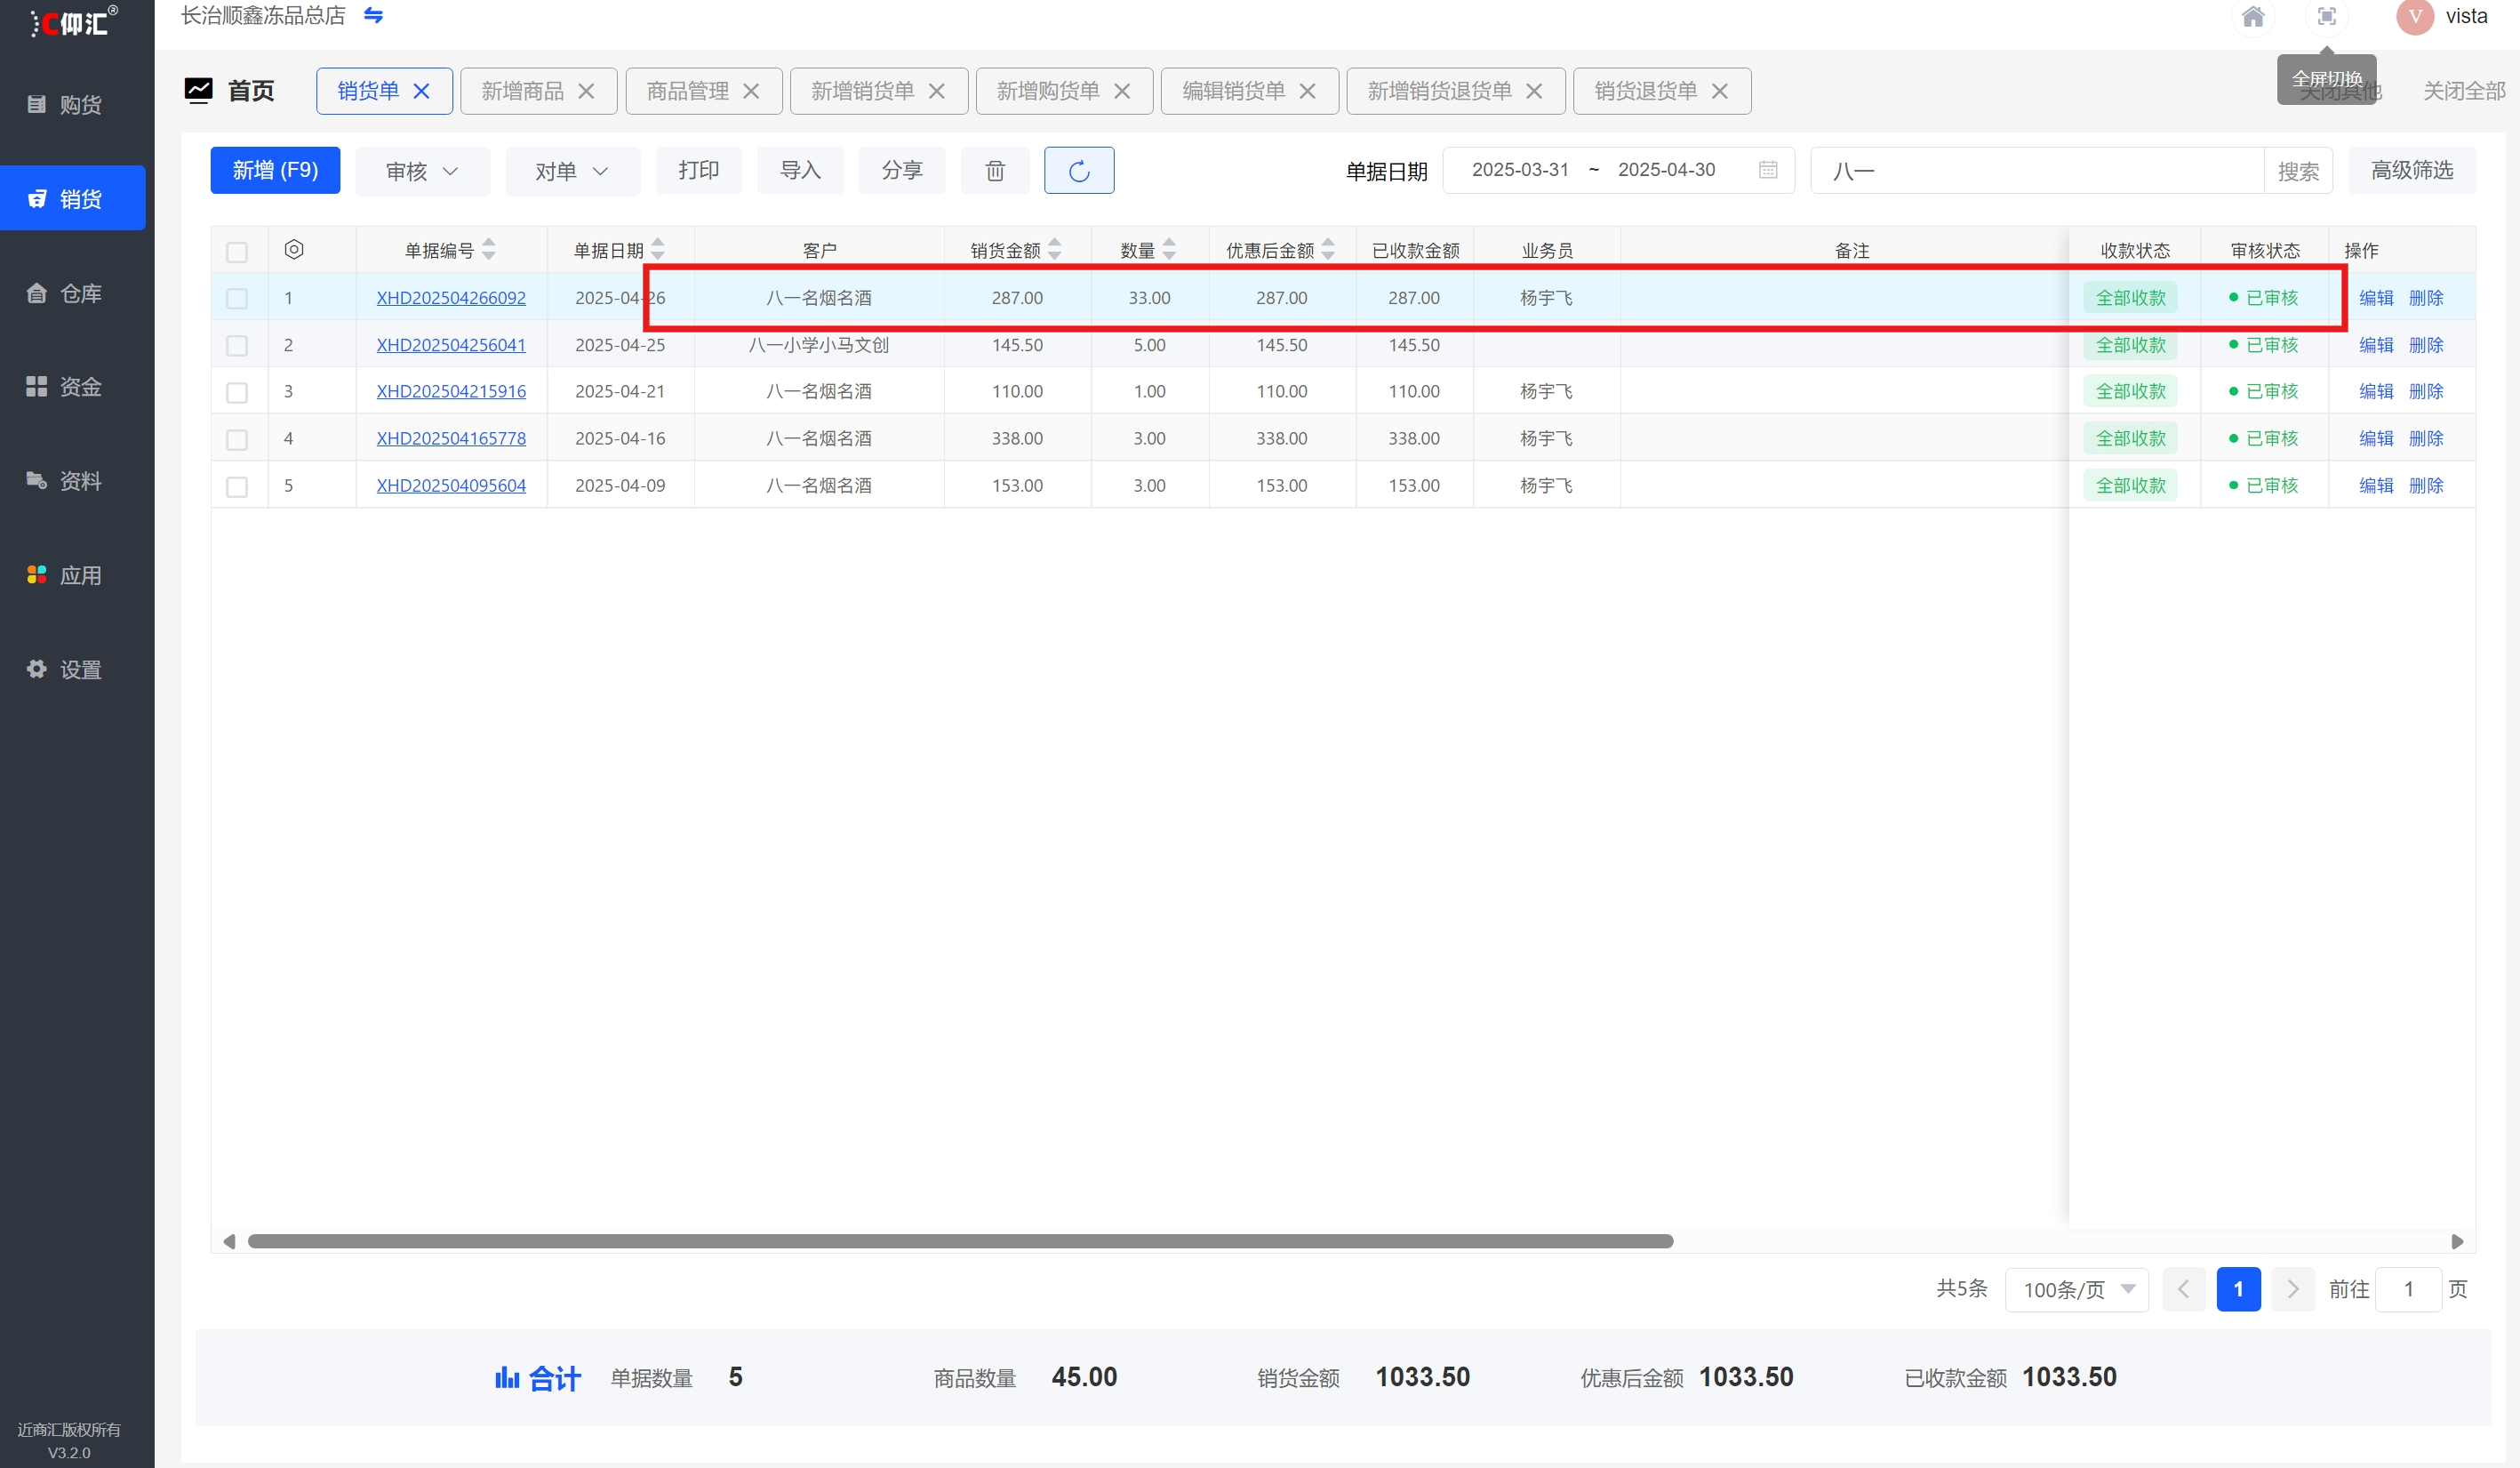Click the start date 2025-03-31 field
This screenshot has width=2520, height=1468.
pyautogui.click(x=1520, y=170)
